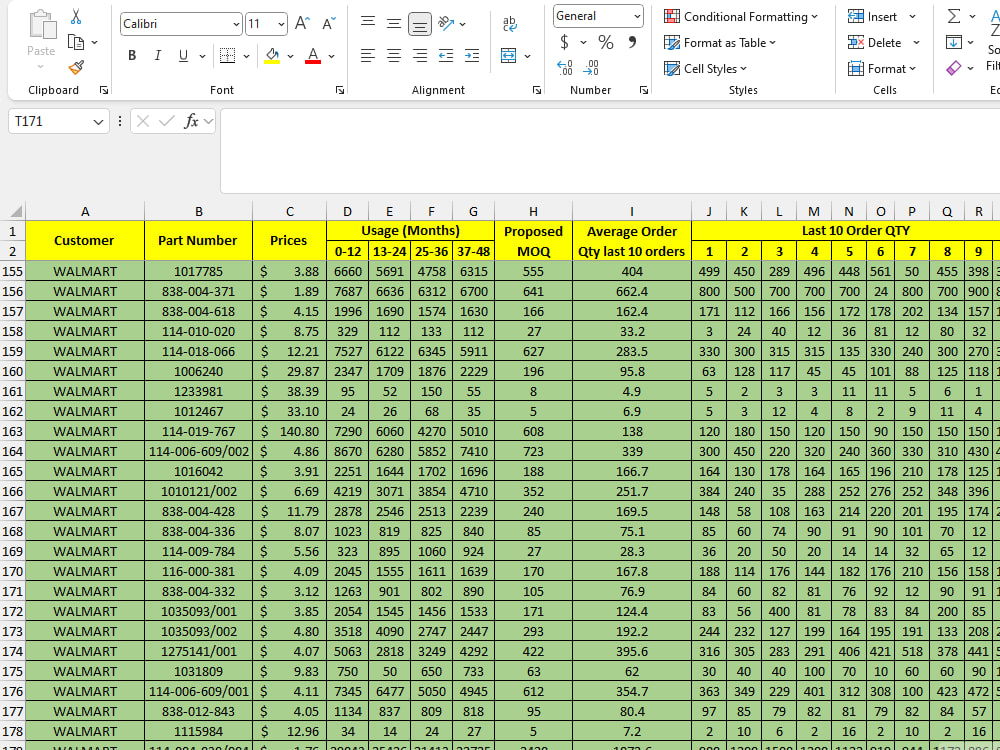Select row 163 header
Viewport: 1000px width, 750px height.
(13, 431)
